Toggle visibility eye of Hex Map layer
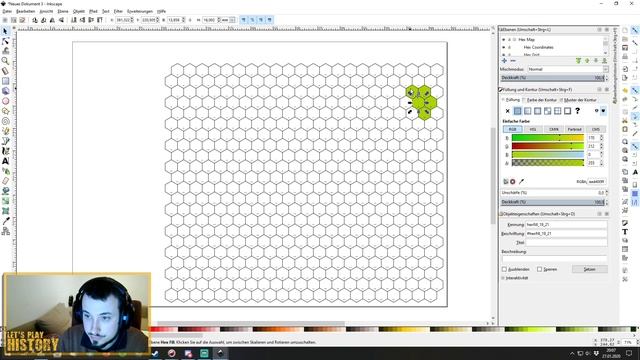The image size is (640, 360). (x=503, y=40)
